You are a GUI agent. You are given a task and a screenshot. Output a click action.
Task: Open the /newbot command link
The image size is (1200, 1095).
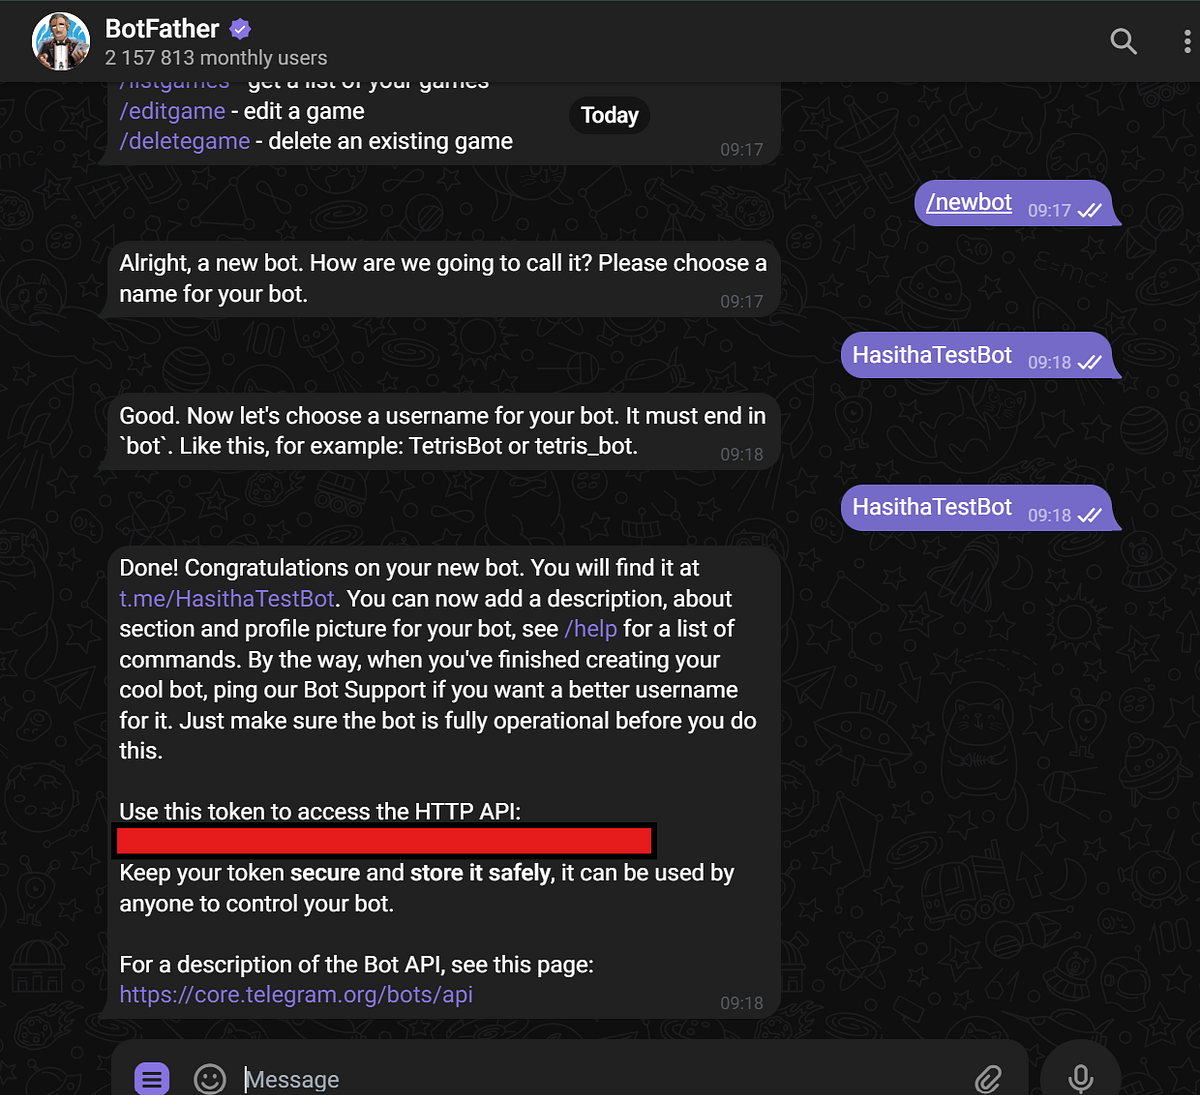(968, 202)
